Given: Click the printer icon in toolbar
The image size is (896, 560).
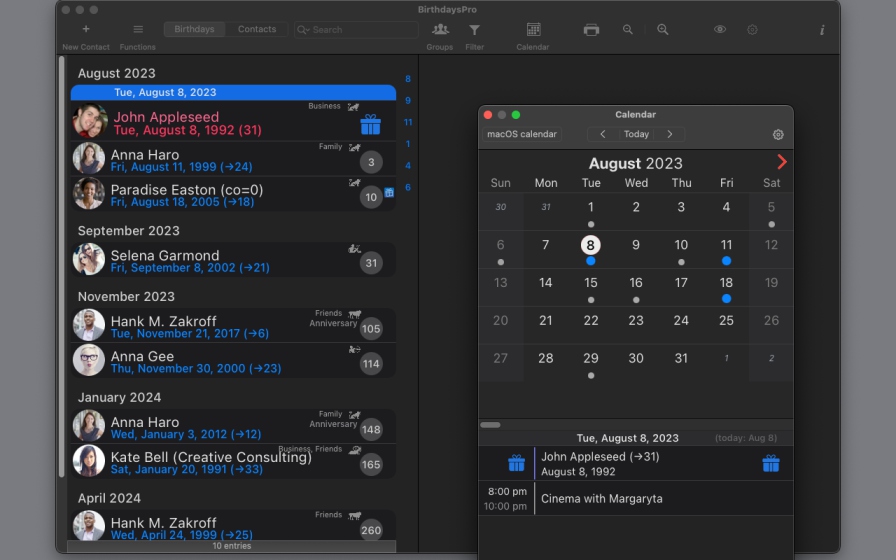Looking at the screenshot, I should (591, 30).
